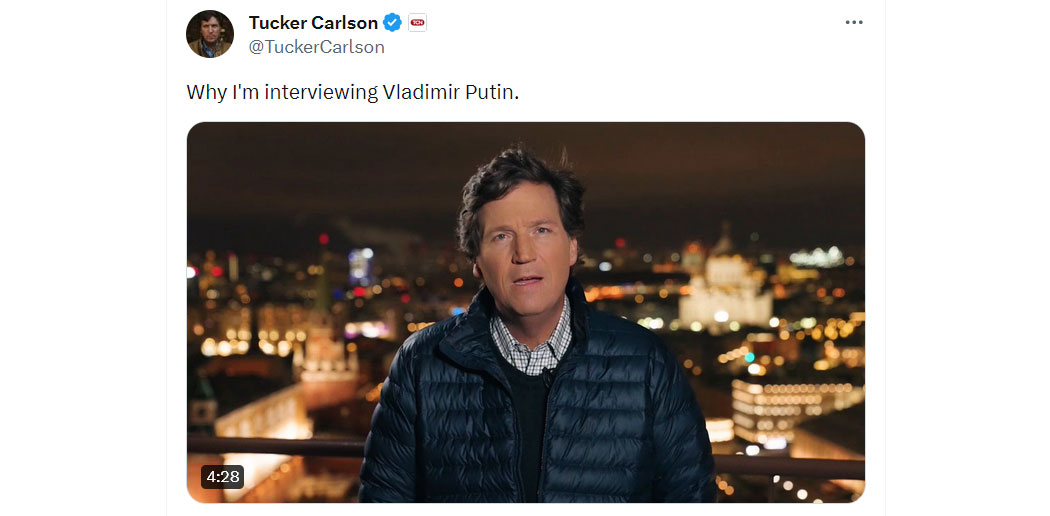Click the red lit tower in the video
The width and height of the screenshot is (1050, 516).
pos(328,361)
